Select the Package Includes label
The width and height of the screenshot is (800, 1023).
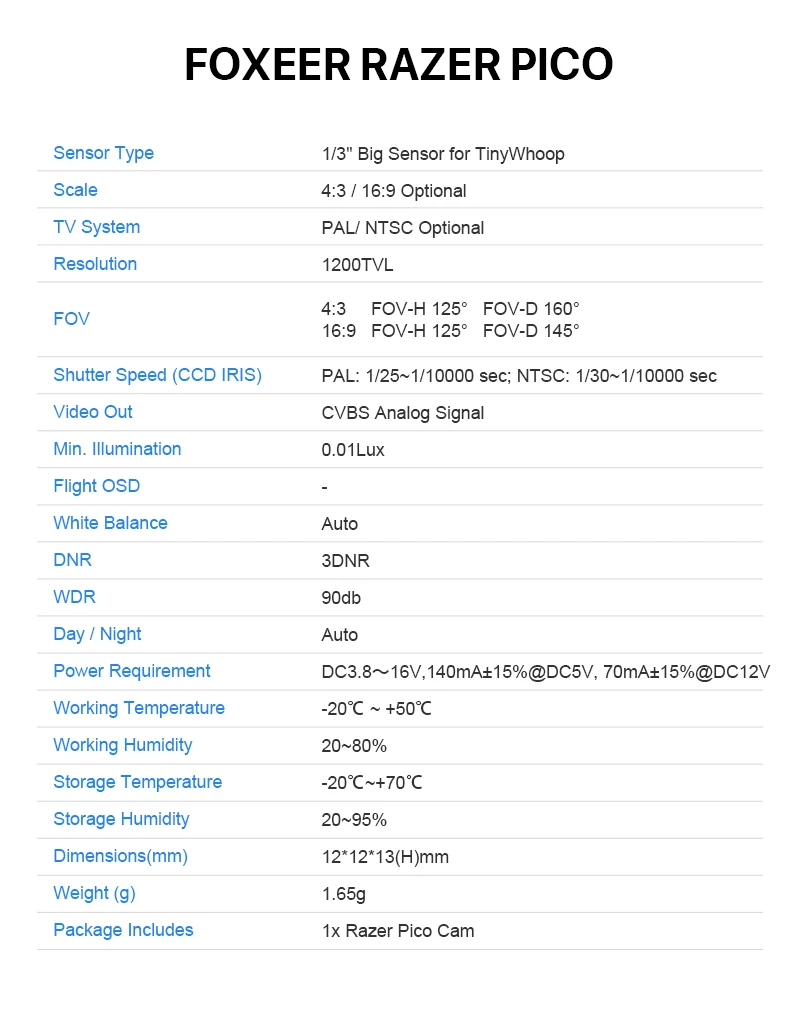click(123, 930)
